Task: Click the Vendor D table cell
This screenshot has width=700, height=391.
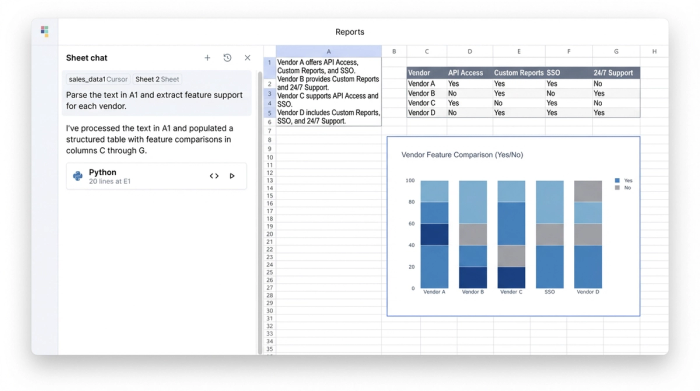Action: tap(426, 113)
